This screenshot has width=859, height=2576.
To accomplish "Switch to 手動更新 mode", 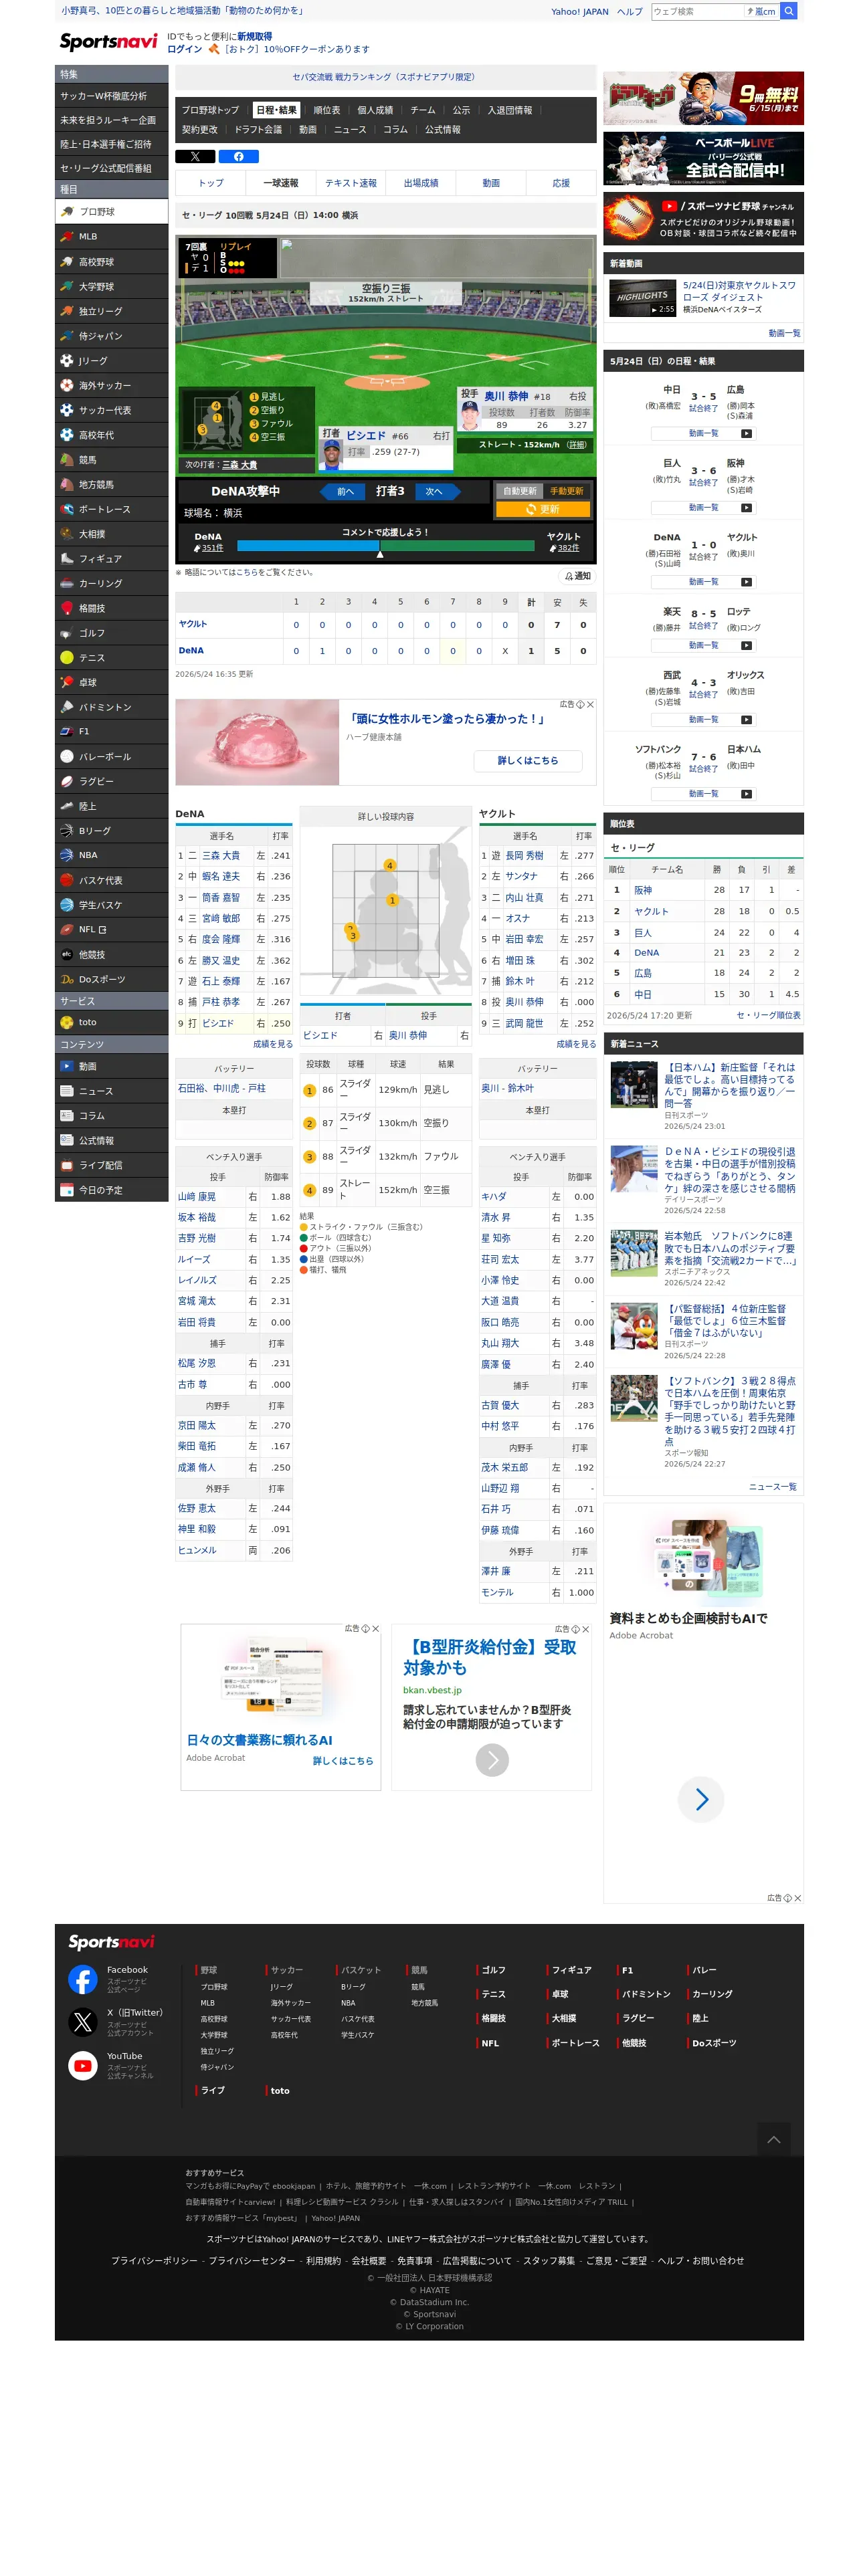I will (567, 491).
